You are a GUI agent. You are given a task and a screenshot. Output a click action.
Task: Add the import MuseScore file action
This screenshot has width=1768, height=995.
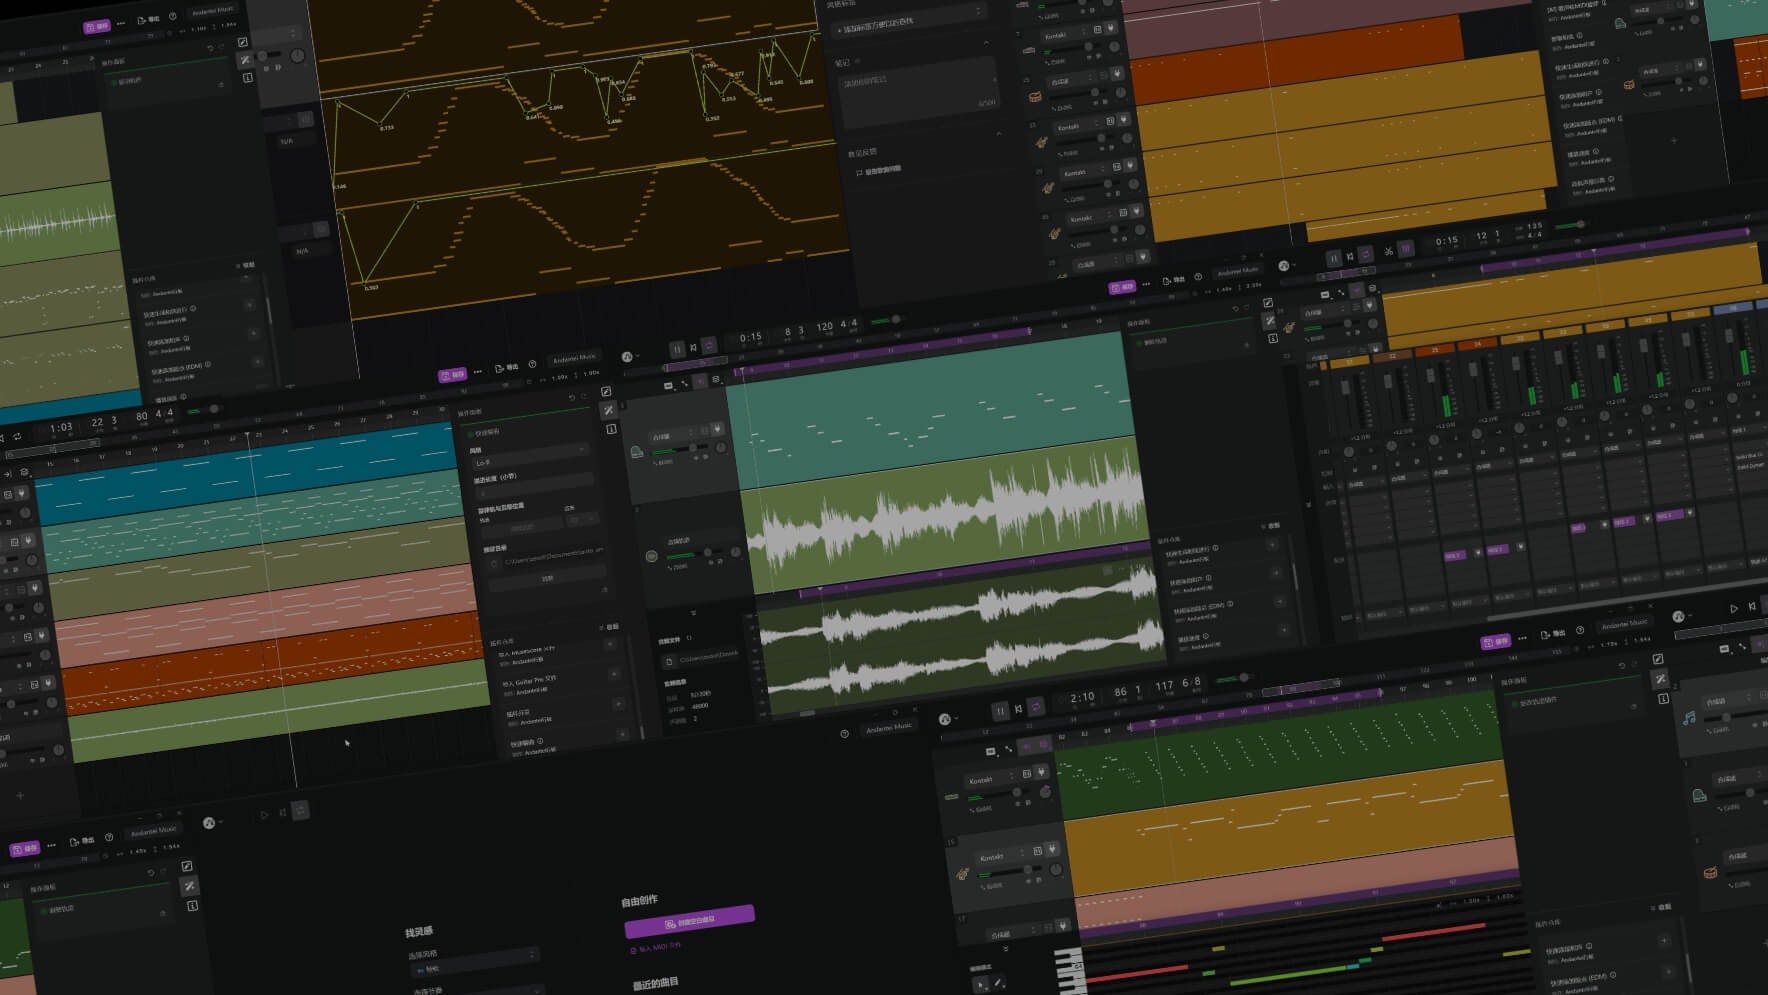610,645
